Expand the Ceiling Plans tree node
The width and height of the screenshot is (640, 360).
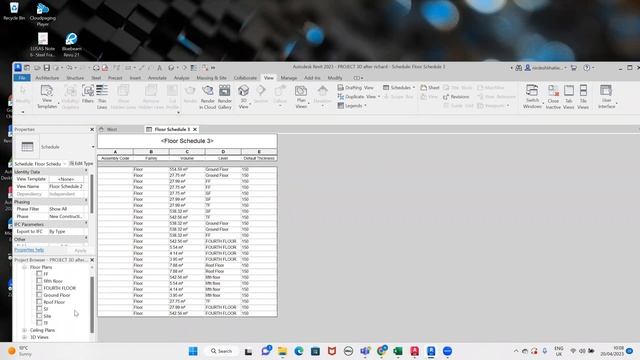(24, 330)
